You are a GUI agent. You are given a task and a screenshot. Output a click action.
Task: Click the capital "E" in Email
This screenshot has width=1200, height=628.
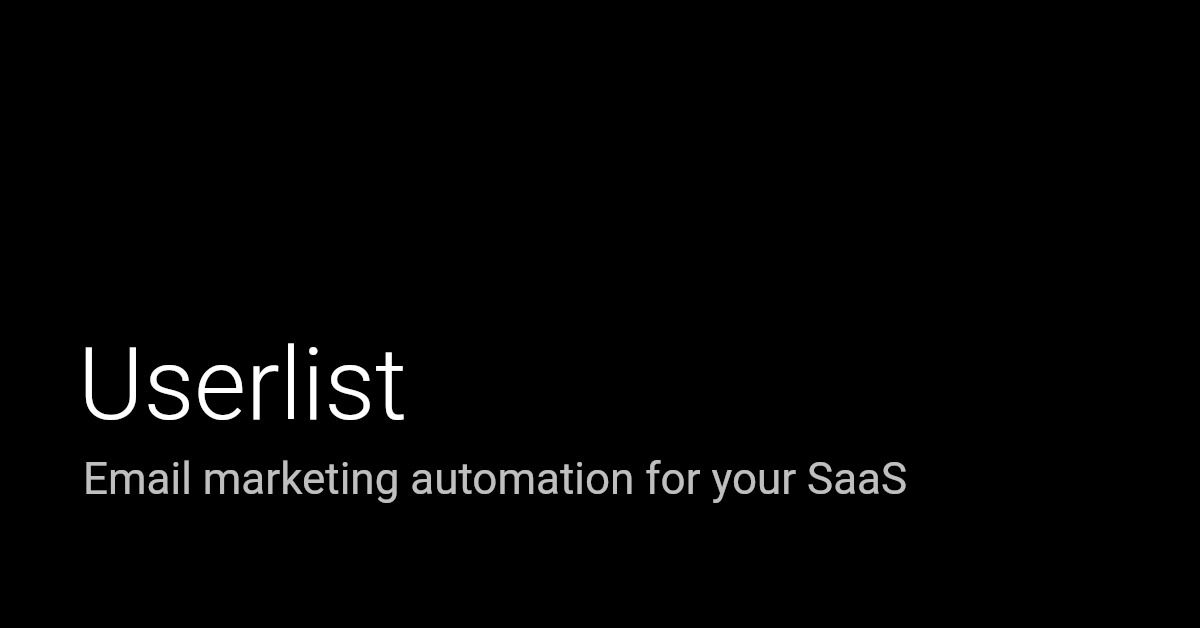point(96,479)
